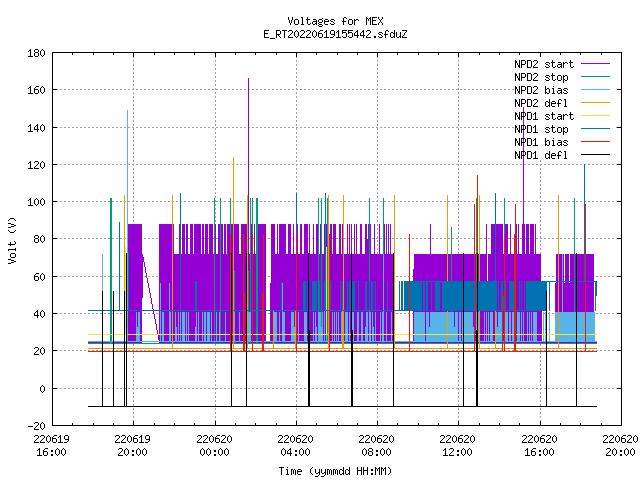
Task: Click the y-axis tick value 40
Action: click(39, 314)
